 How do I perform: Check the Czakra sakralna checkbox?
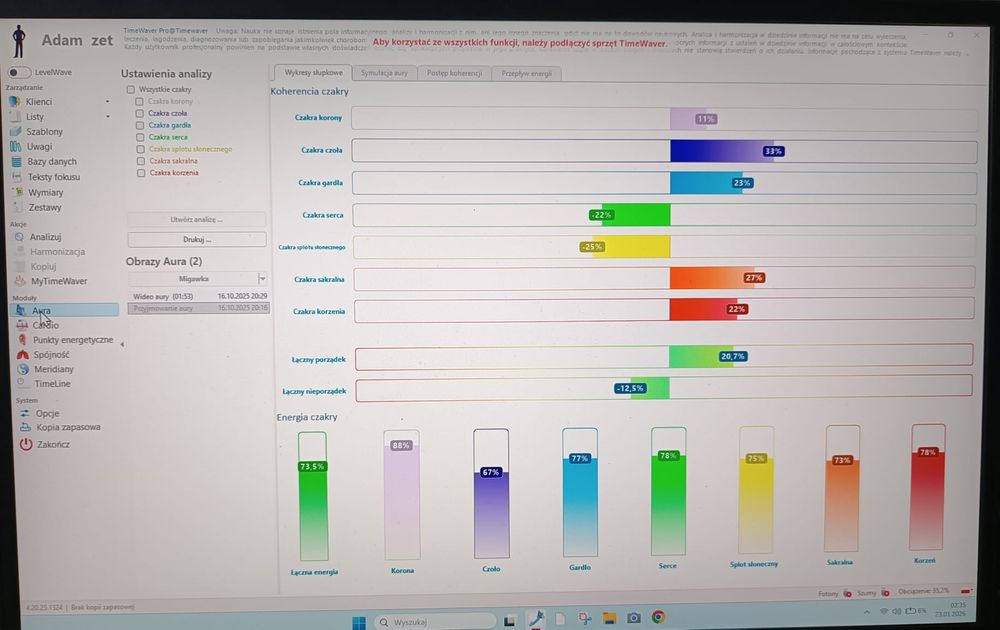pyautogui.click(x=141, y=161)
